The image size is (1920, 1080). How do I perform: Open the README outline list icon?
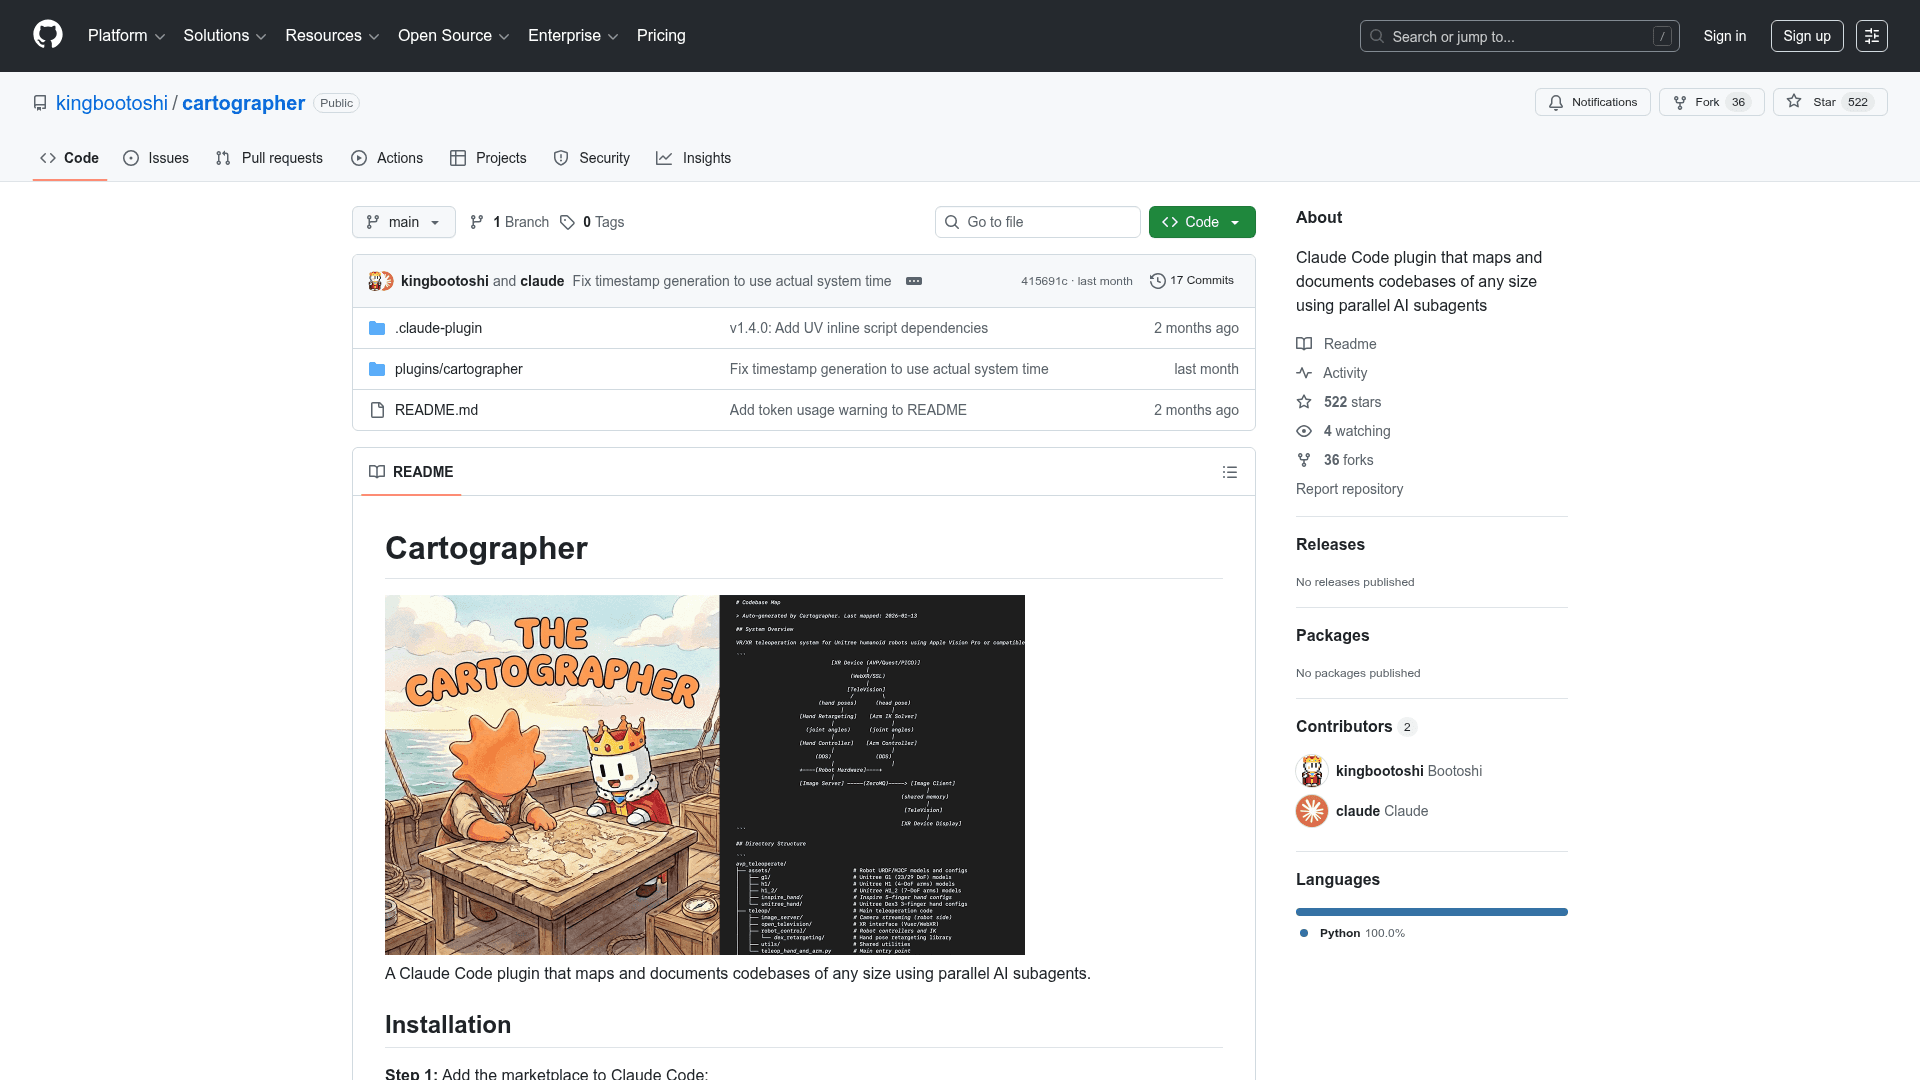[1230, 472]
